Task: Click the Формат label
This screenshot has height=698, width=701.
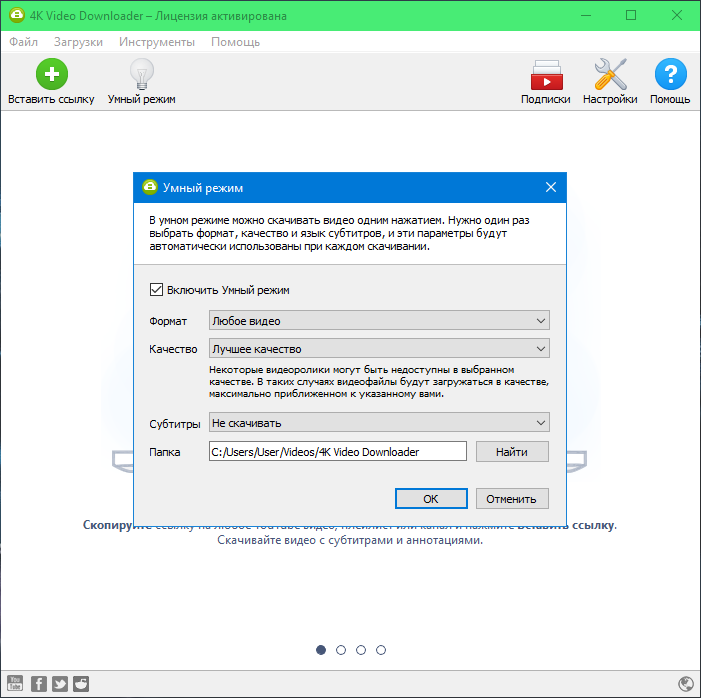Action: coord(168,321)
